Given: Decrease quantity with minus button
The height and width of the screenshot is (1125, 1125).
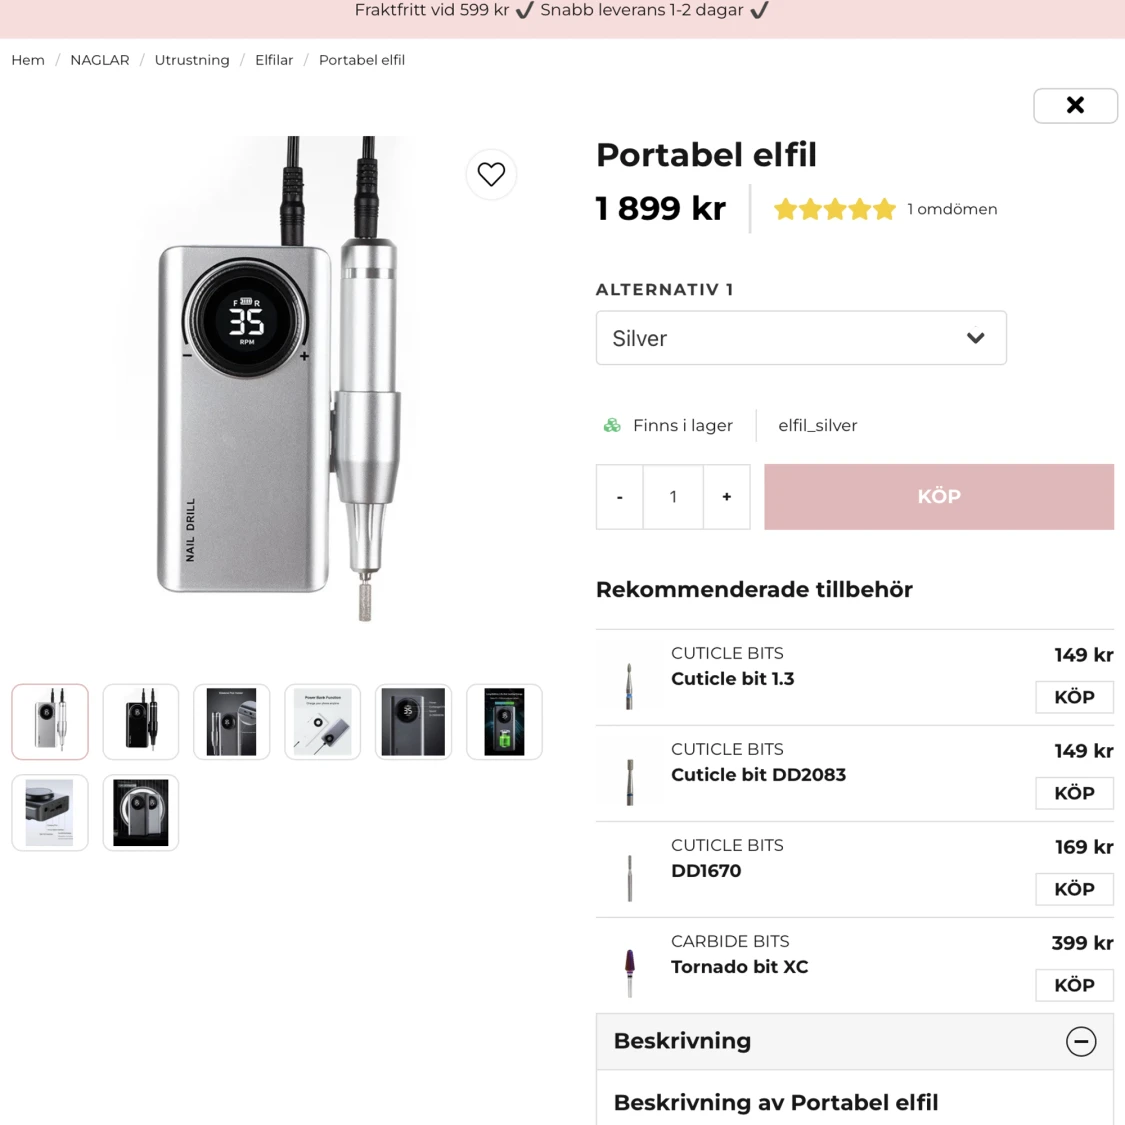Looking at the screenshot, I should click(x=620, y=496).
